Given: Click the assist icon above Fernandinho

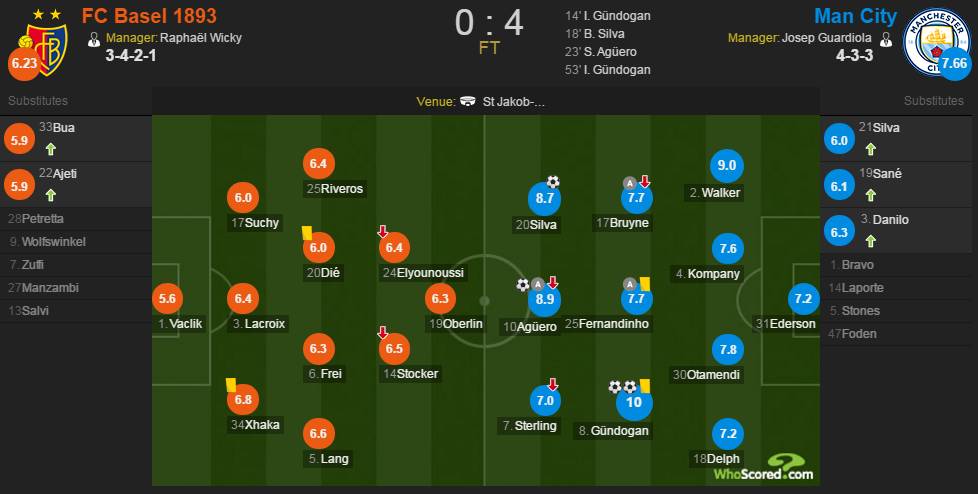Looking at the screenshot, I should point(630,284).
